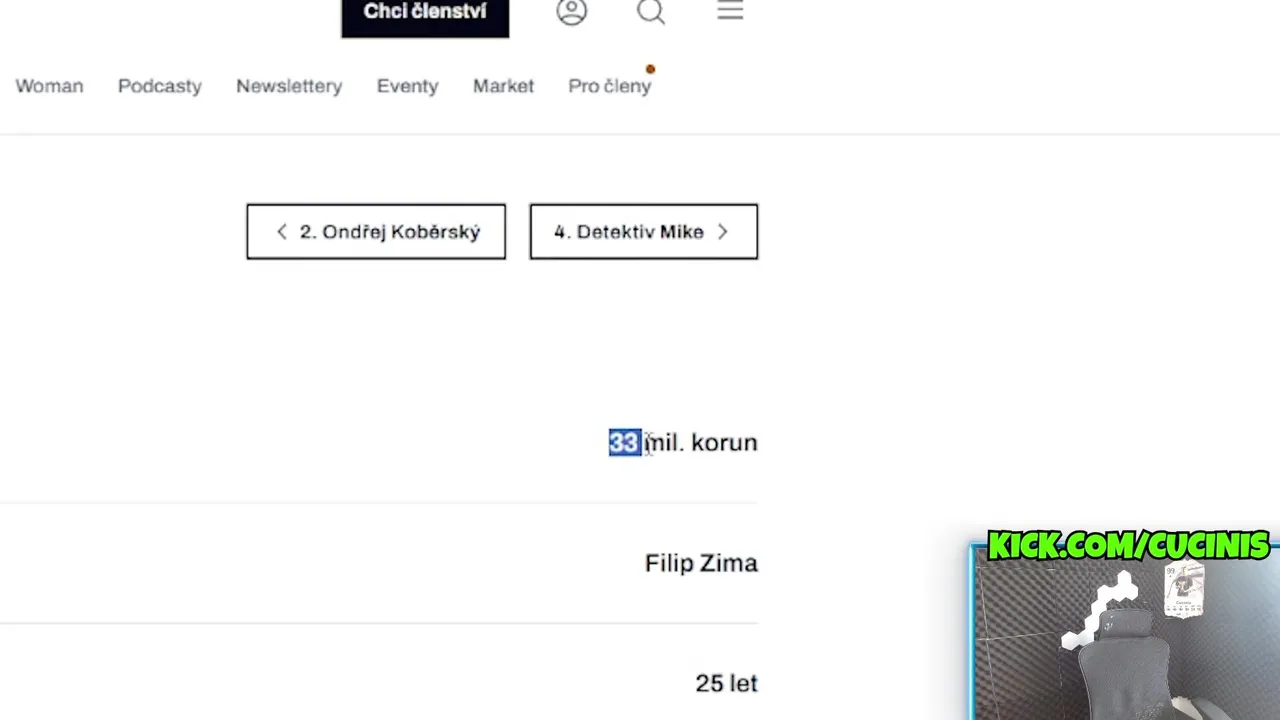Click orange notification dot above Pro členy

[650, 69]
